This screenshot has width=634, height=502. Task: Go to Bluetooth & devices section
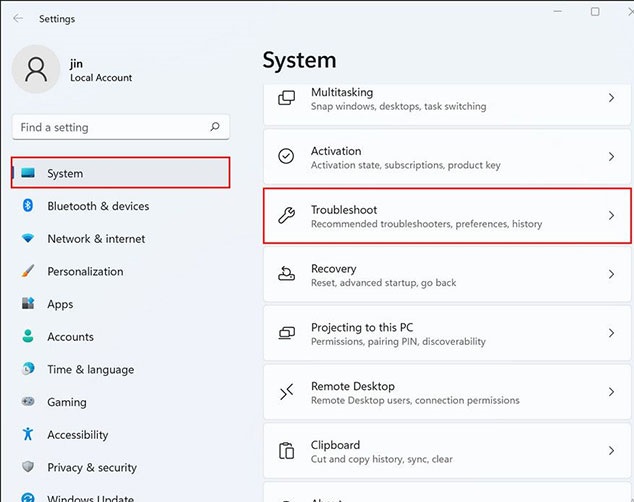tap(120, 206)
